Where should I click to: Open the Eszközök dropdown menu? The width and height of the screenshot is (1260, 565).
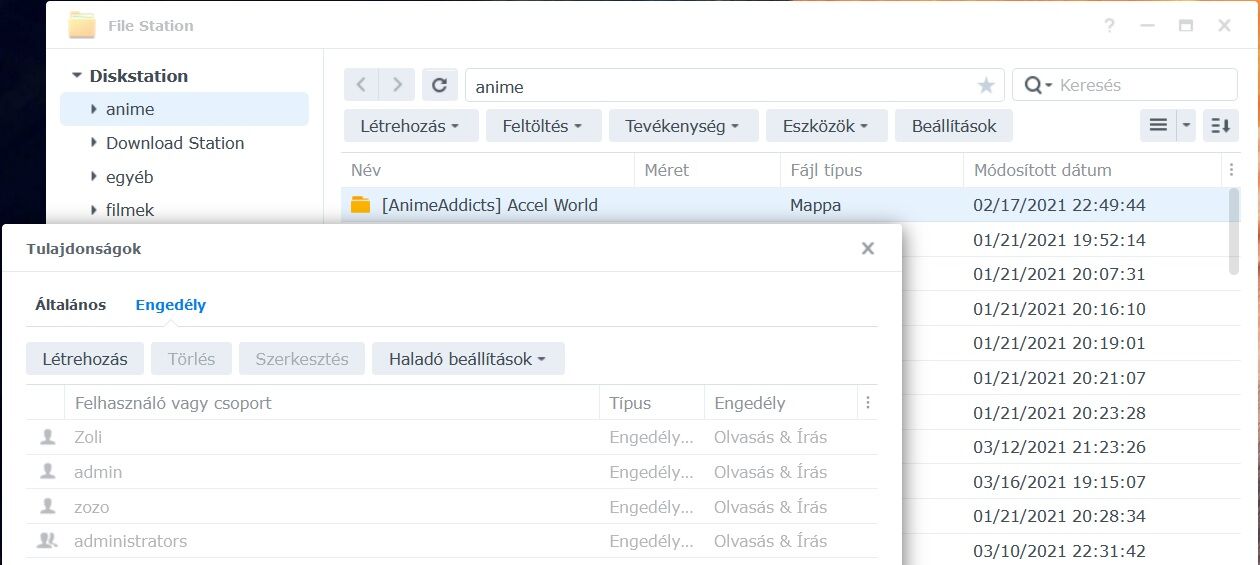[826, 126]
